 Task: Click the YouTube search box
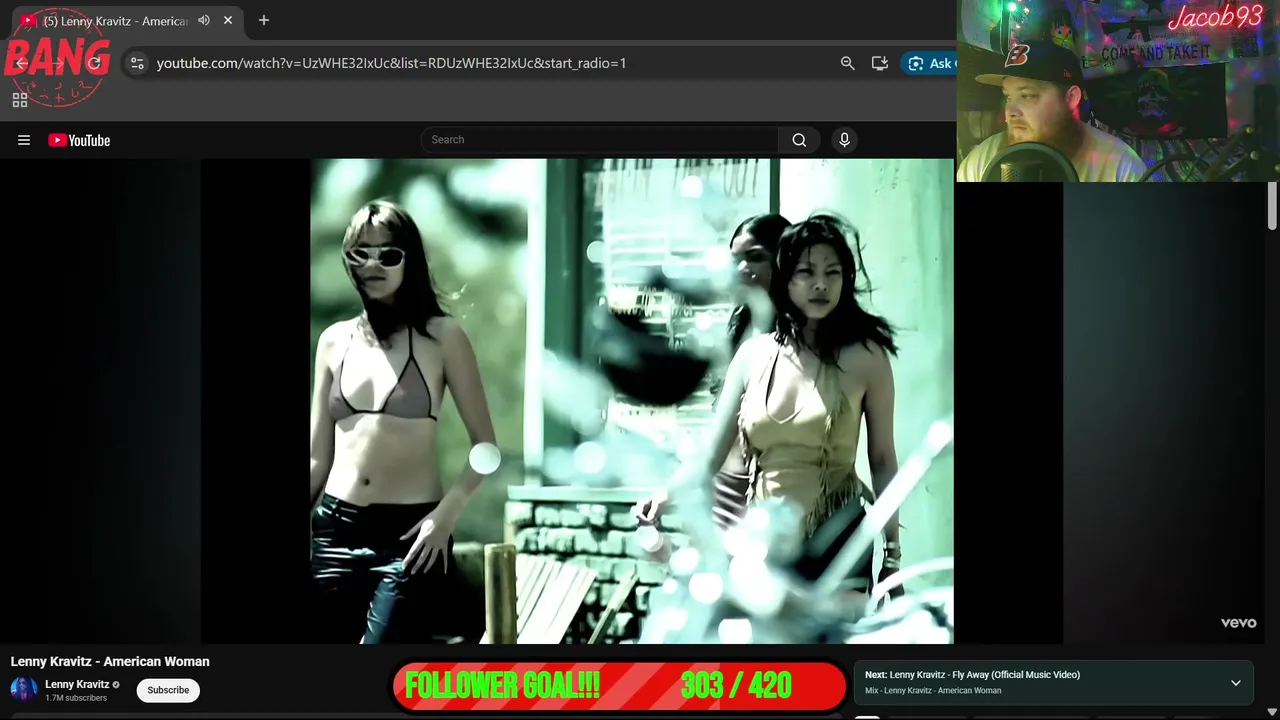coord(599,140)
